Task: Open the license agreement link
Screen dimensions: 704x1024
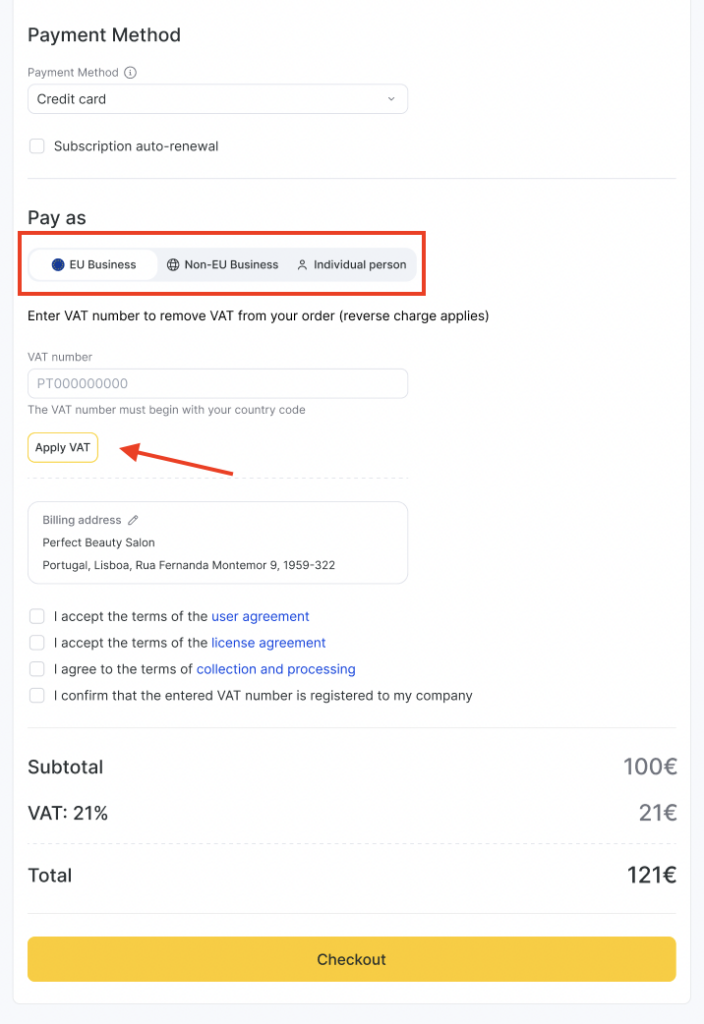Action: coord(268,642)
